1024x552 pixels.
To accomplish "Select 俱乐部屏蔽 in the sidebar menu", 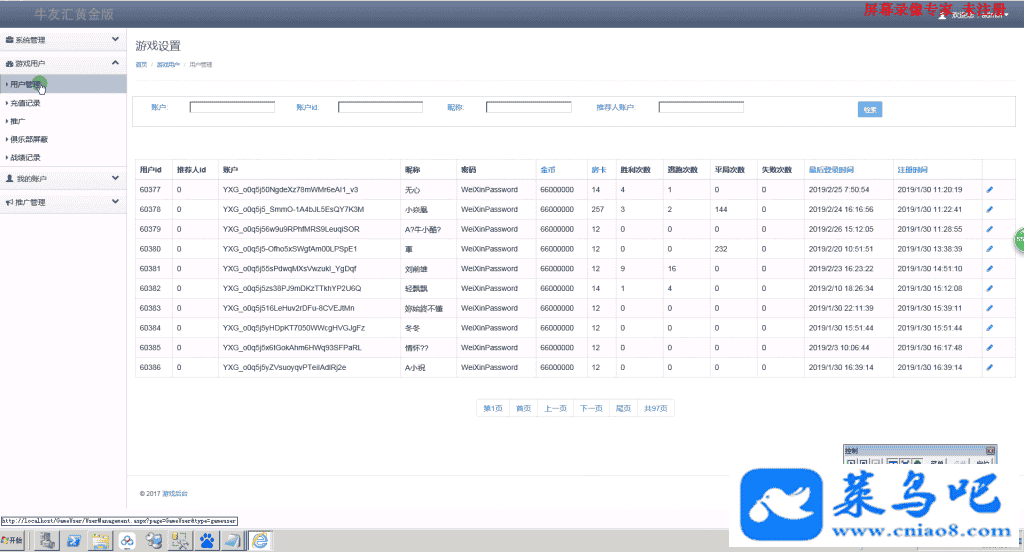I will coord(29,139).
